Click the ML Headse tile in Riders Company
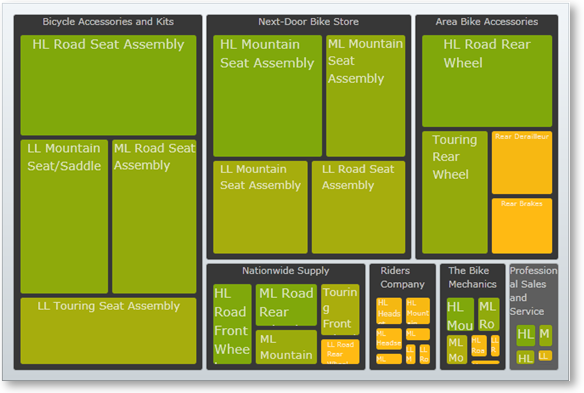 389,339
